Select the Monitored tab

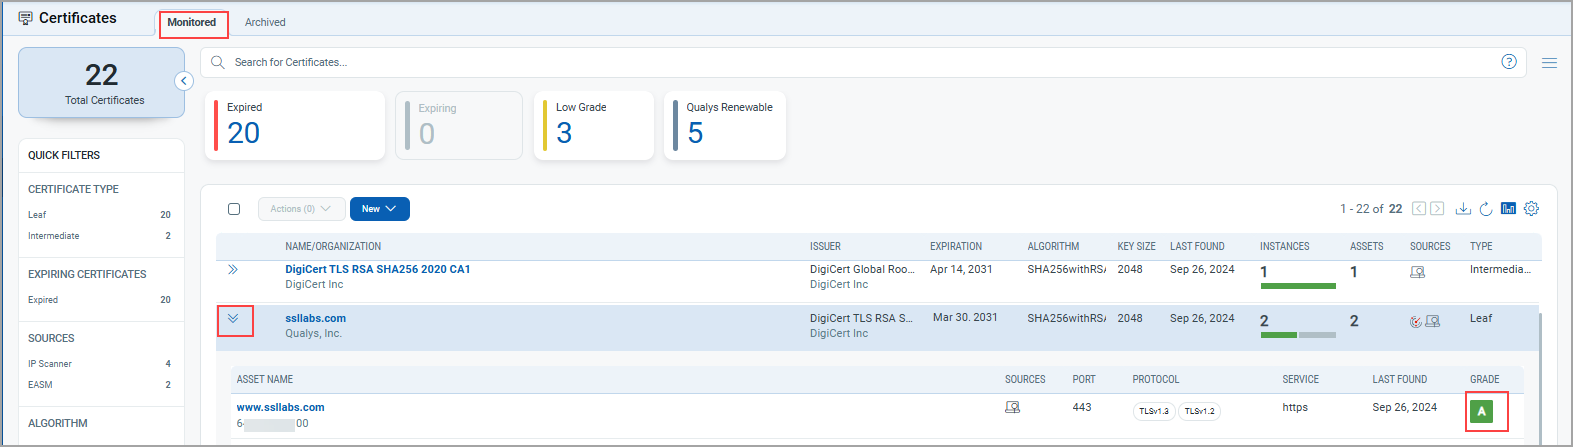(x=192, y=22)
